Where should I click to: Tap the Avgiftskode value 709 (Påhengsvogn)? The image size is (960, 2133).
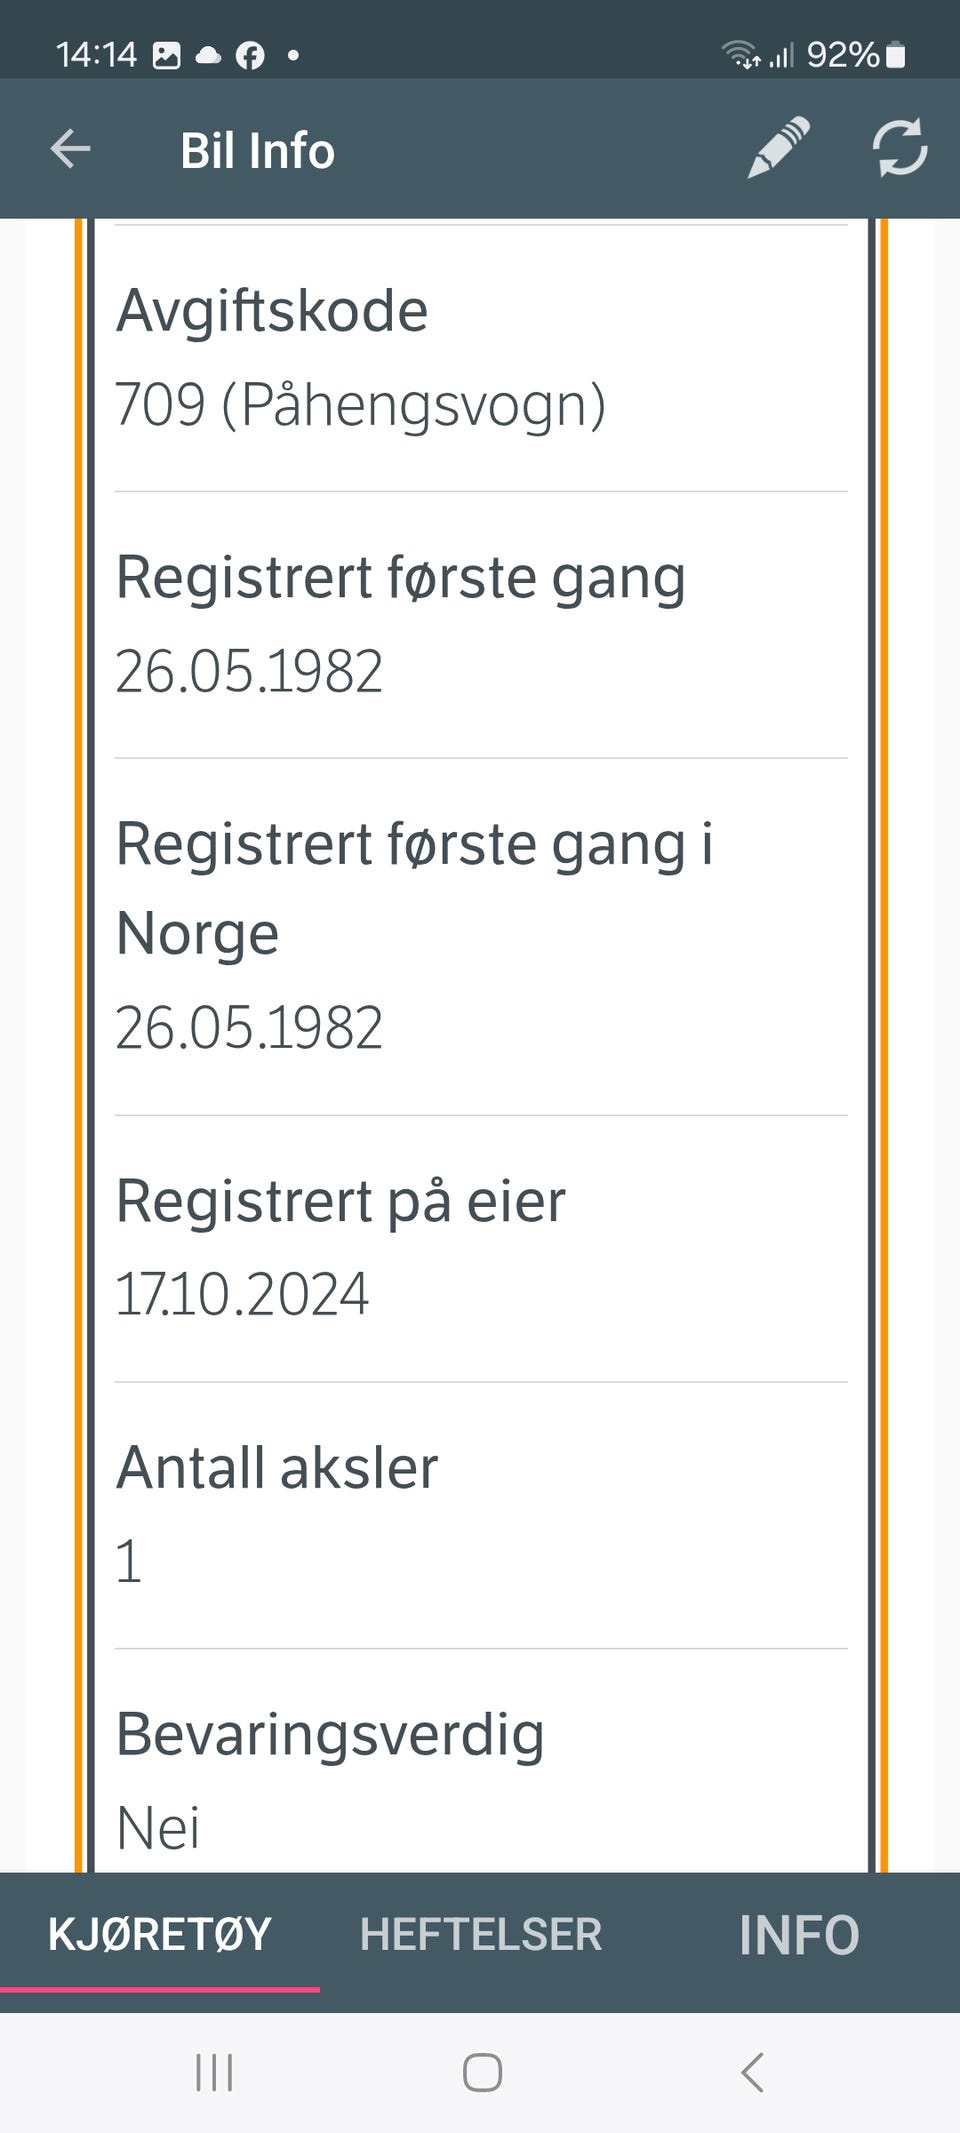(360, 404)
